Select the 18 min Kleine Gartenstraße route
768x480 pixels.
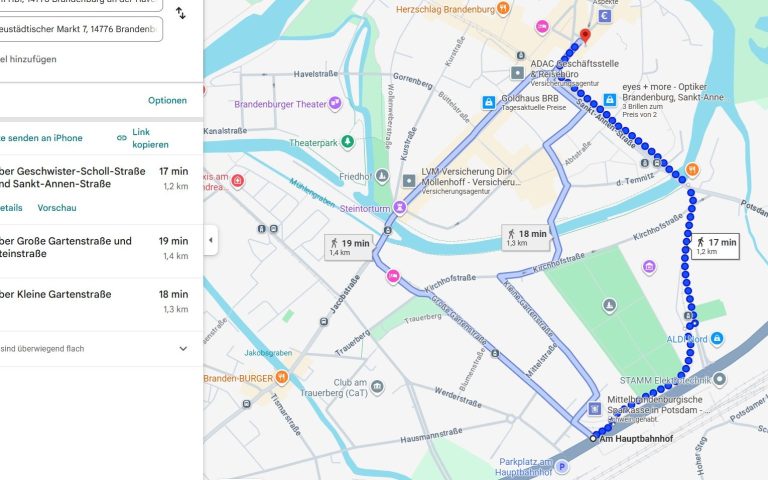pos(101,305)
